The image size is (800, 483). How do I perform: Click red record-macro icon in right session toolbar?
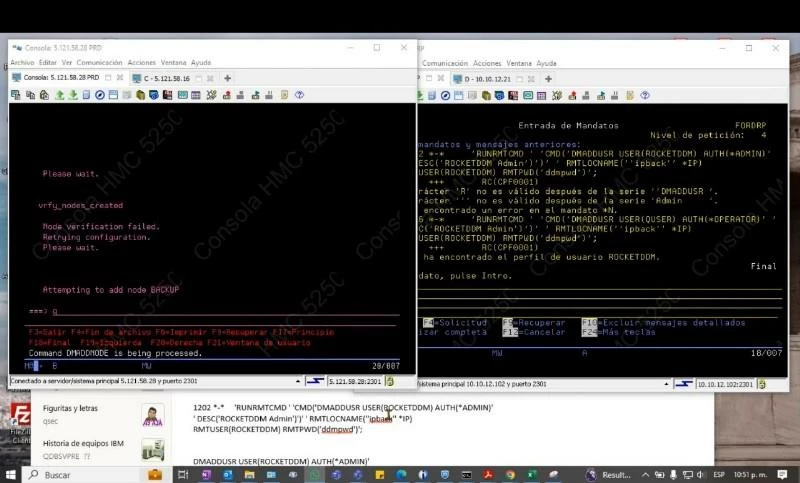point(572,95)
